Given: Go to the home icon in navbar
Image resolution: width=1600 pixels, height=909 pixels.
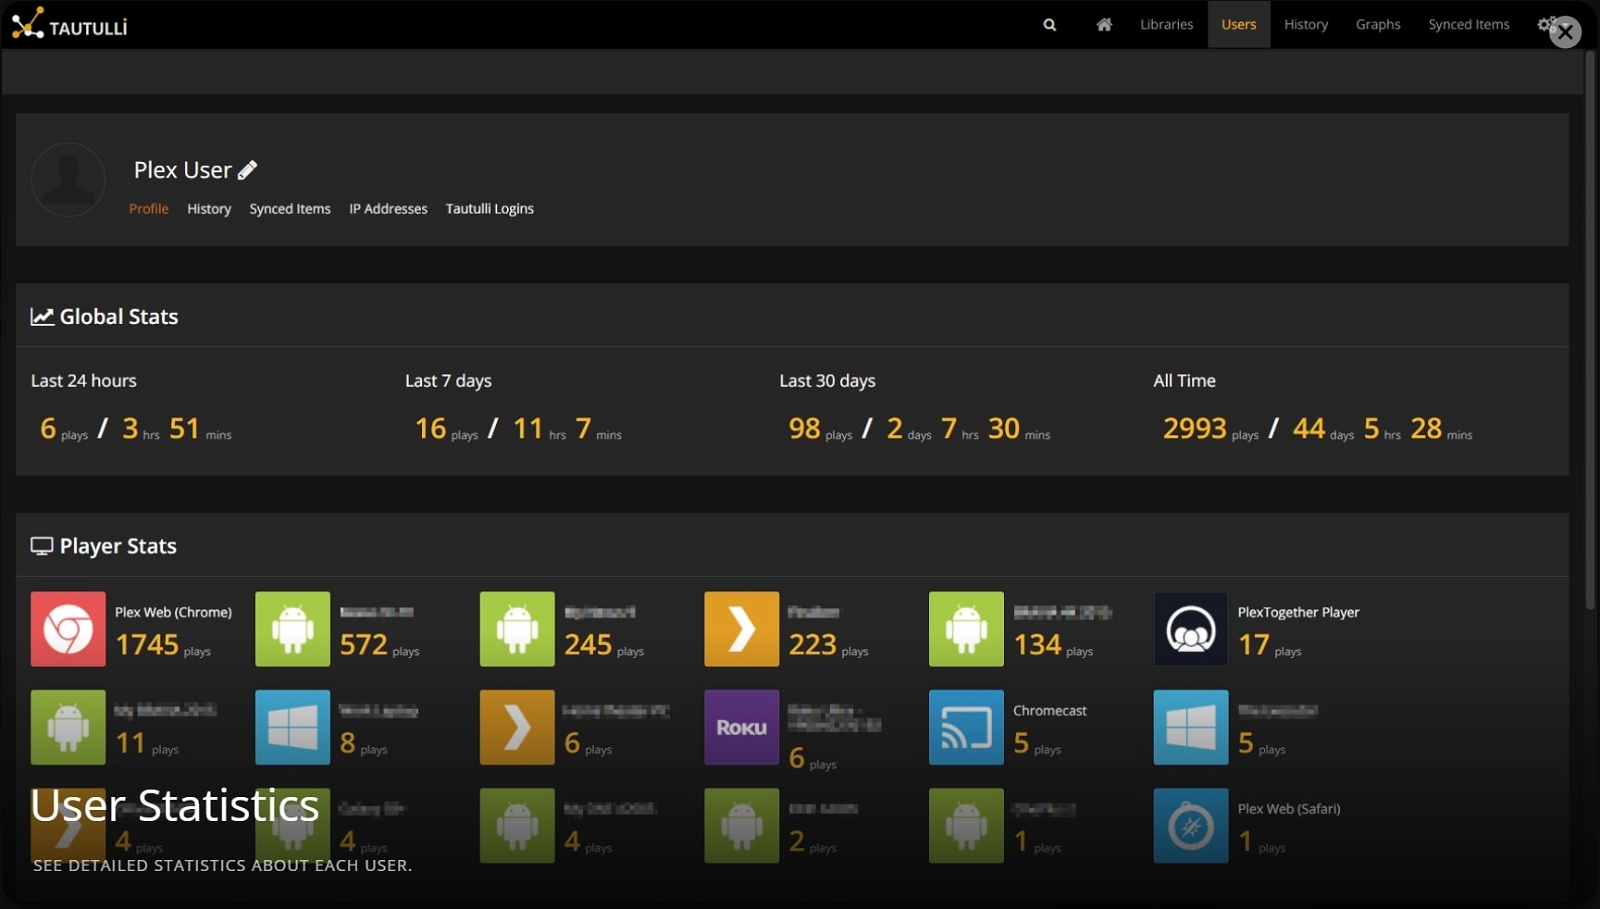Looking at the screenshot, I should (x=1104, y=25).
